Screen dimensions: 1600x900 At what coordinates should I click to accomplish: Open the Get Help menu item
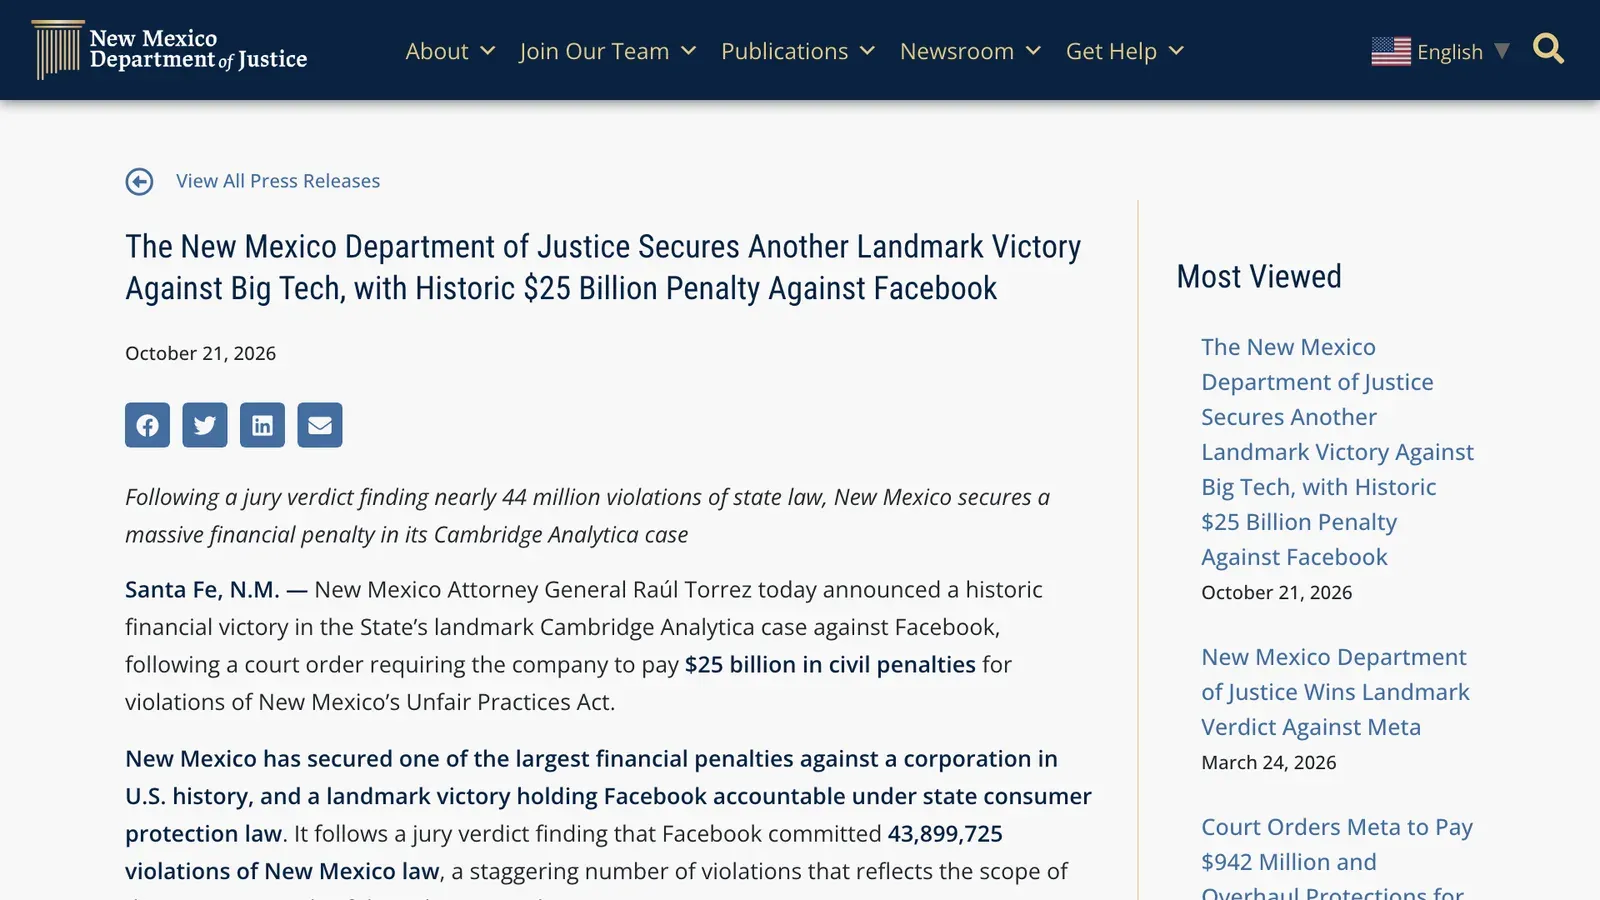pos(1111,51)
